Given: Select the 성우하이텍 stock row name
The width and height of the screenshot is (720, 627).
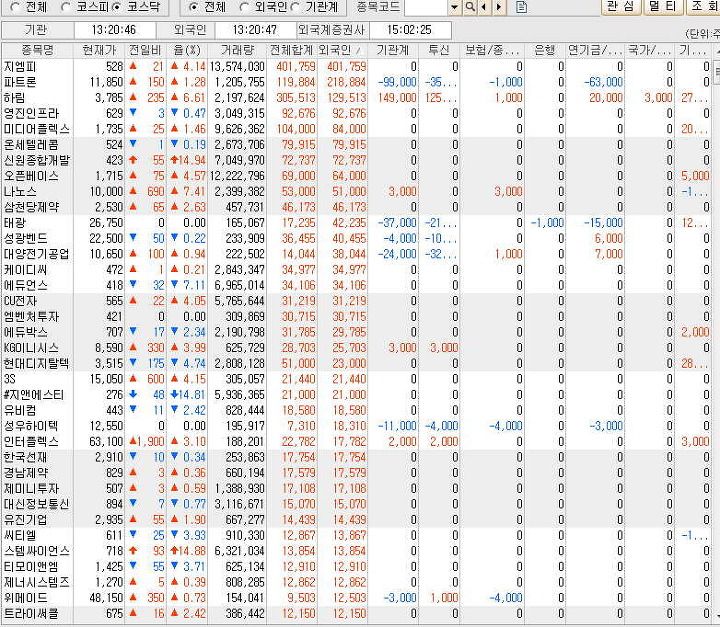Looking at the screenshot, I should pyautogui.click(x=32, y=426).
